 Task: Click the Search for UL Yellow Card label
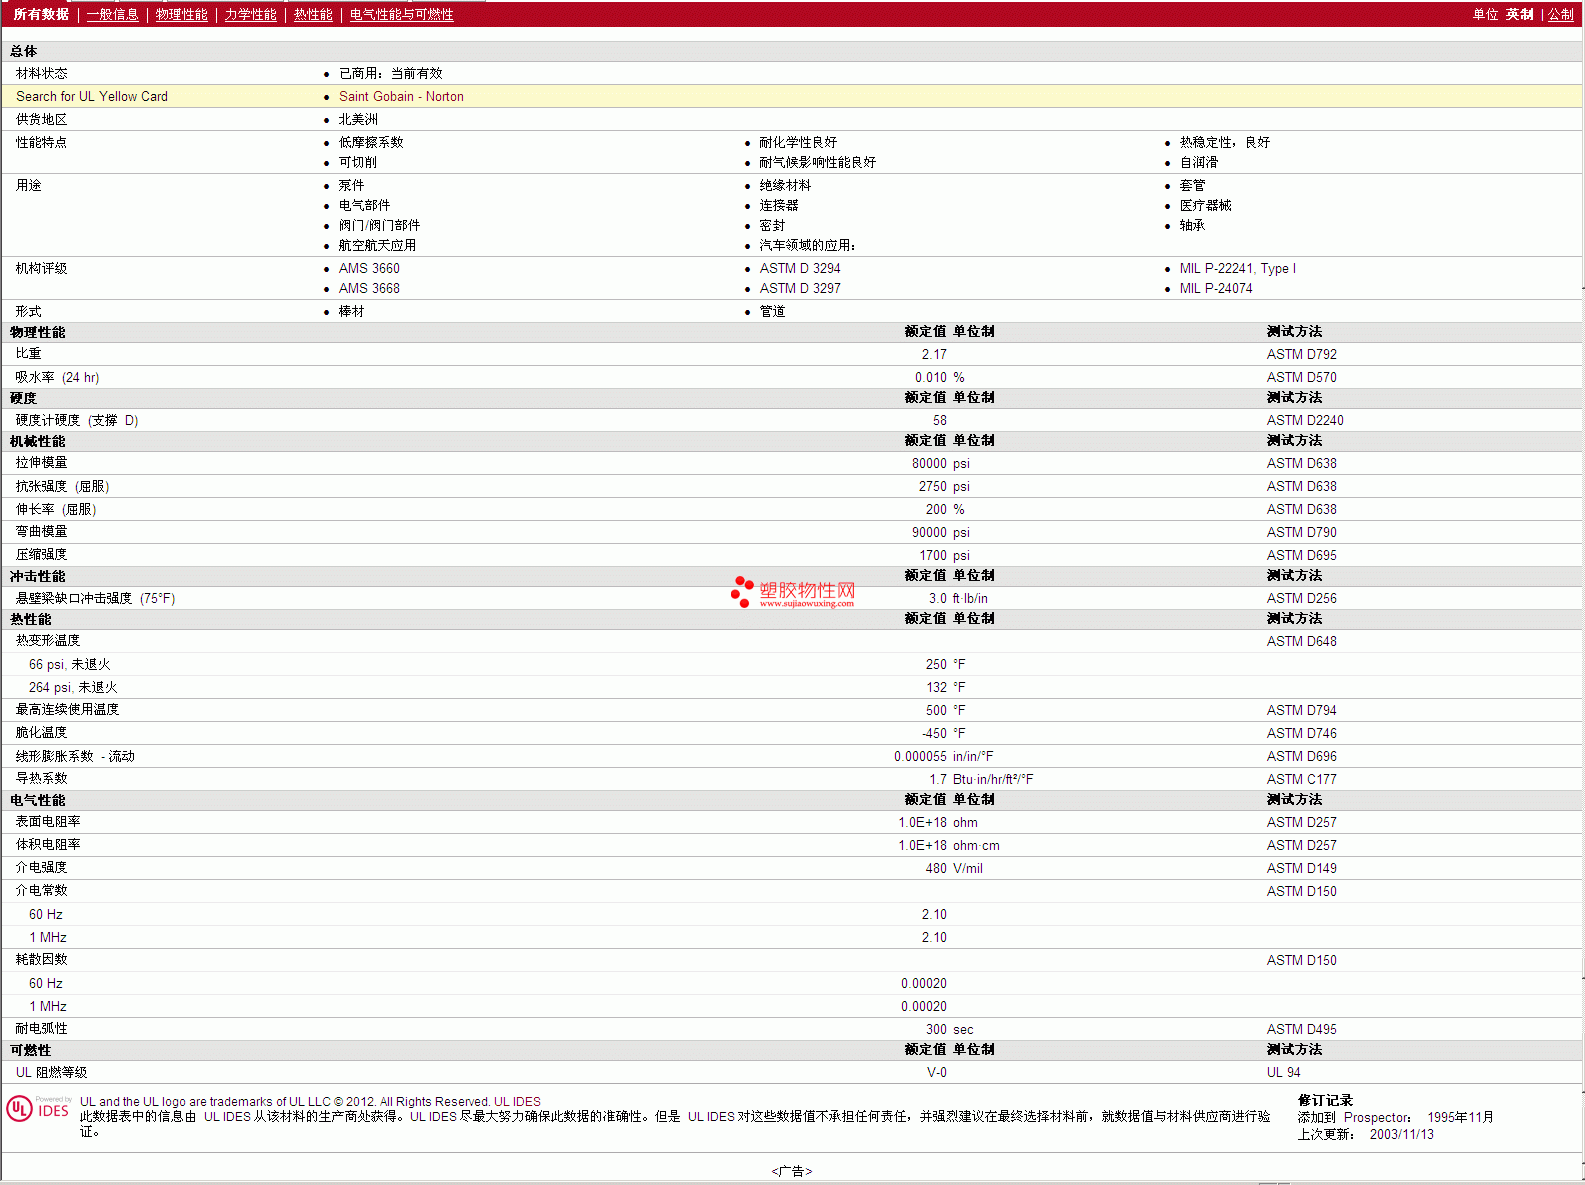click(x=92, y=96)
